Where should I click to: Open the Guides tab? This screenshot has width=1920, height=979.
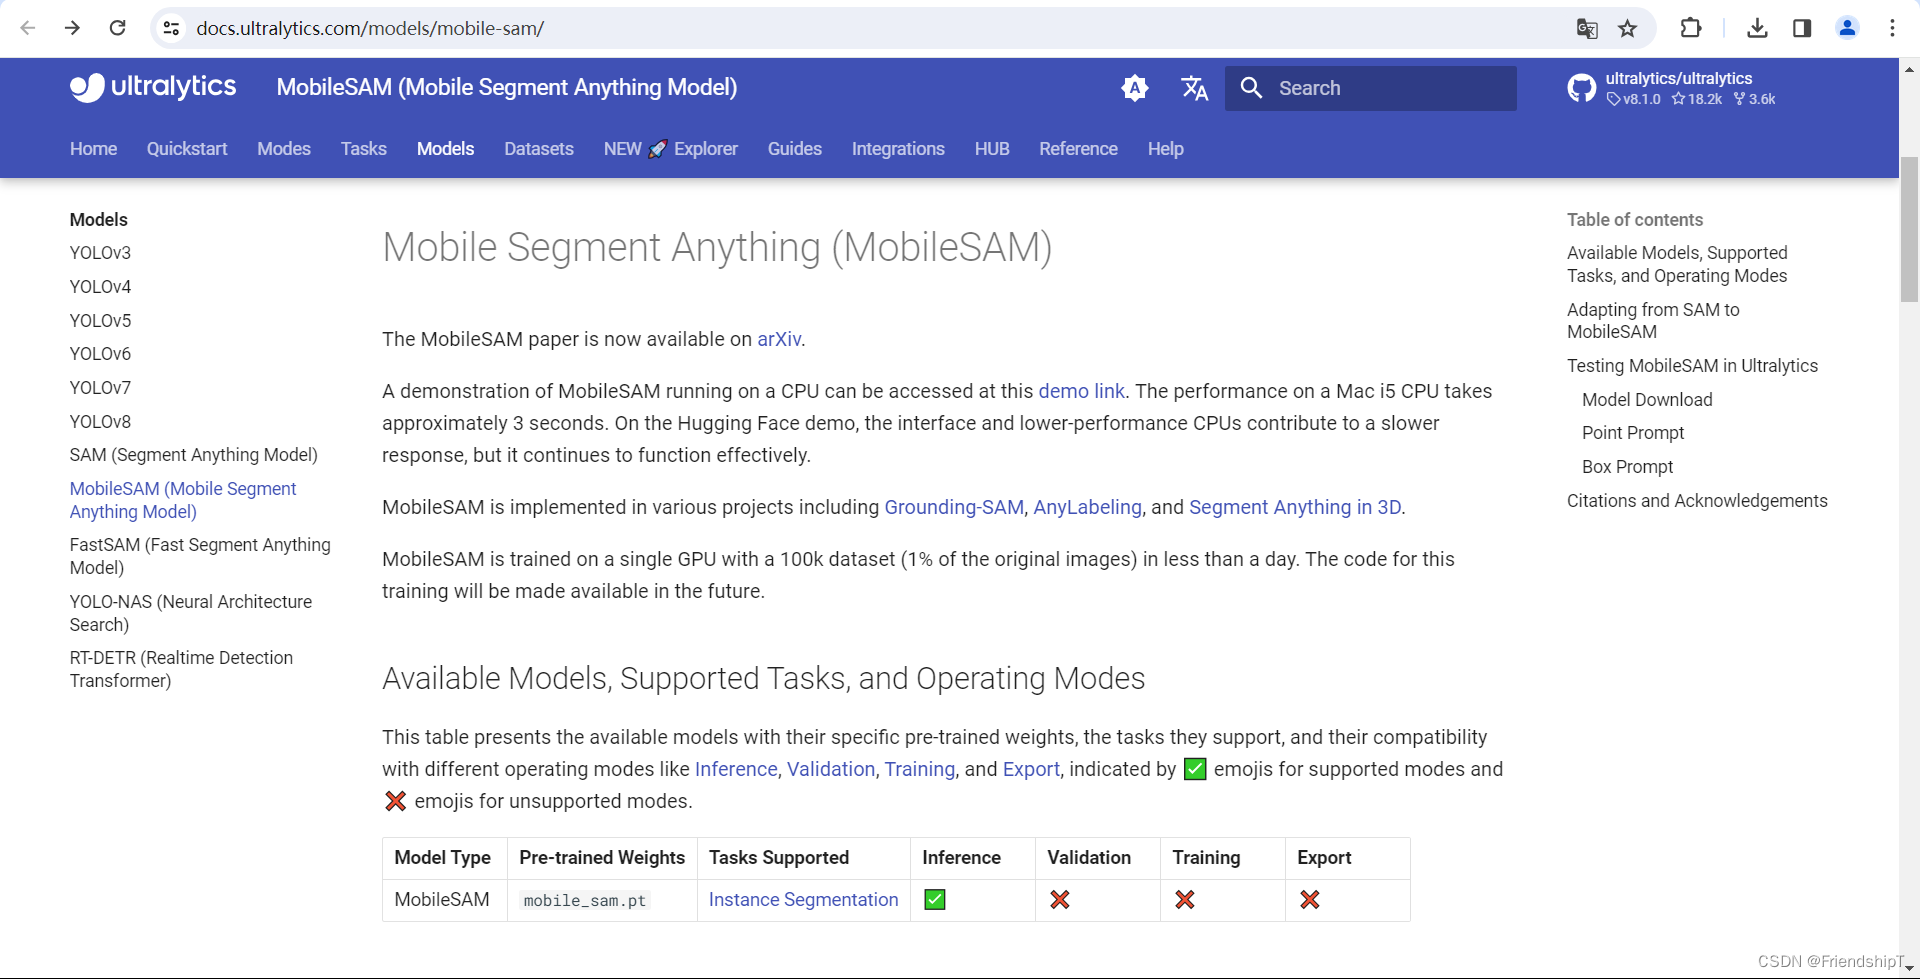click(x=795, y=149)
